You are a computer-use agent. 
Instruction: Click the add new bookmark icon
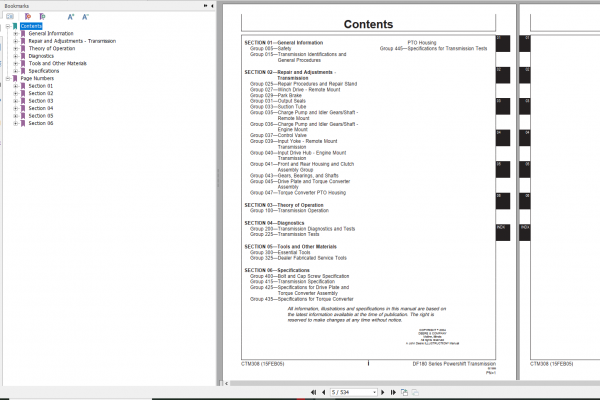[42, 16]
